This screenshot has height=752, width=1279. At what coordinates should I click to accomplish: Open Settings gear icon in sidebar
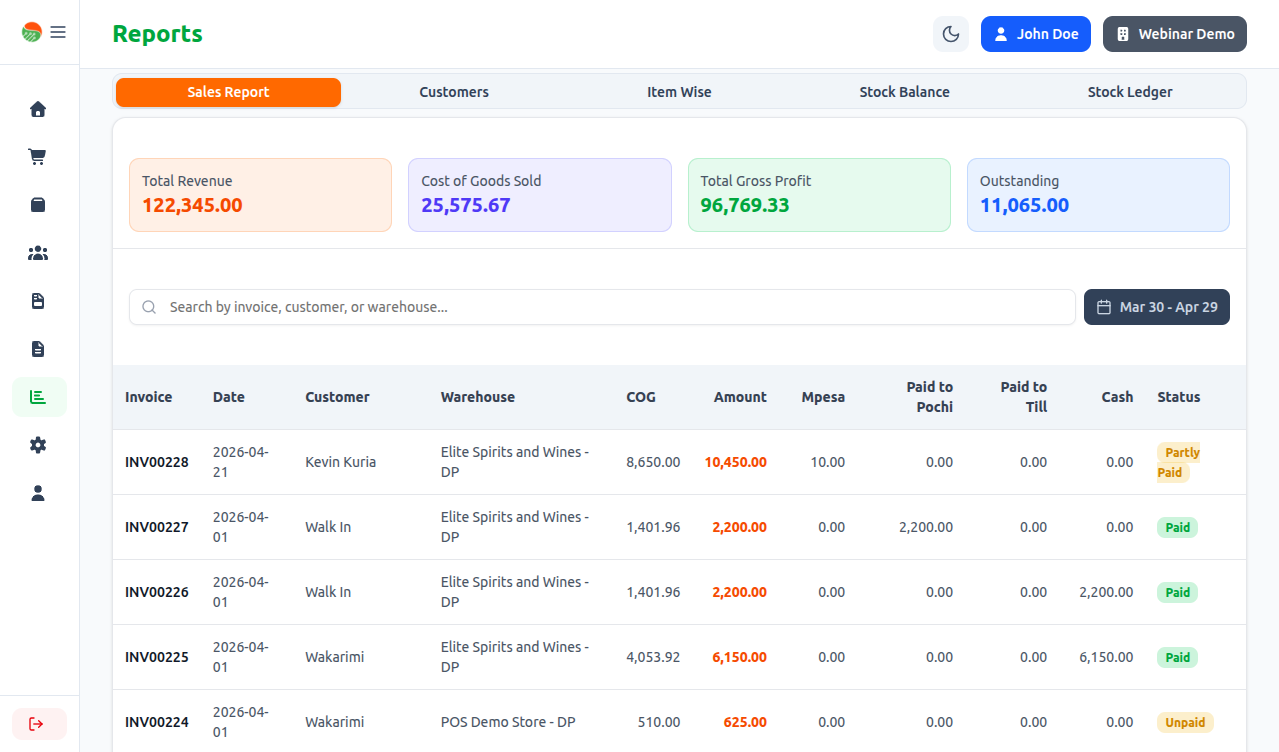click(x=38, y=445)
